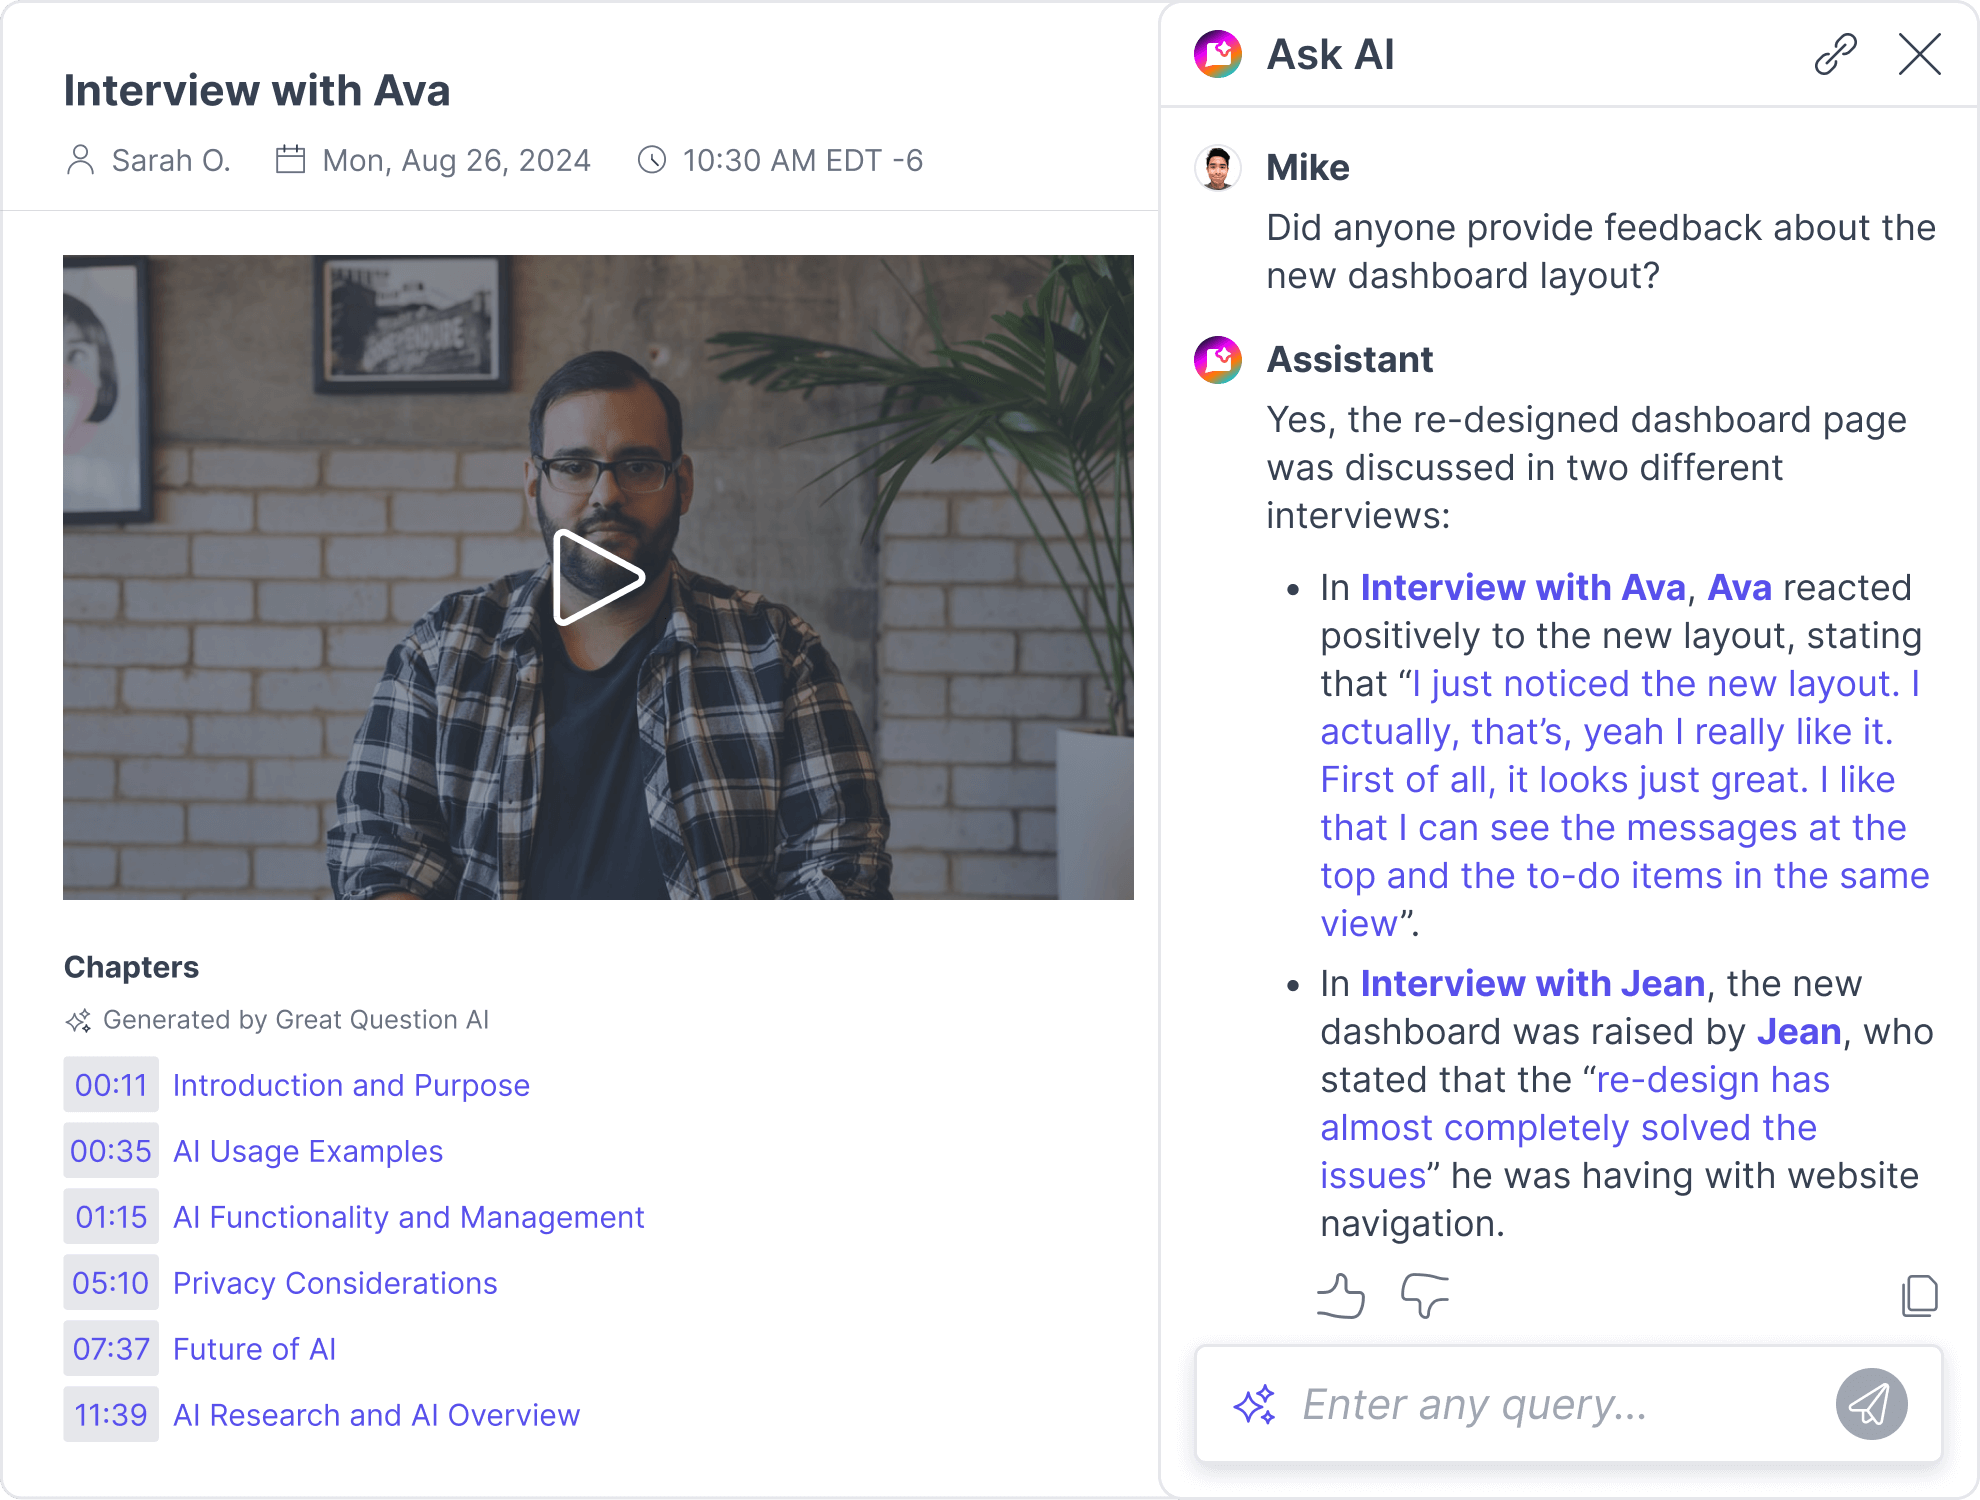The width and height of the screenshot is (1980, 1500).
Task: Open AI Research and AI Overview chapter
Action: click(x=376, y=1415)
